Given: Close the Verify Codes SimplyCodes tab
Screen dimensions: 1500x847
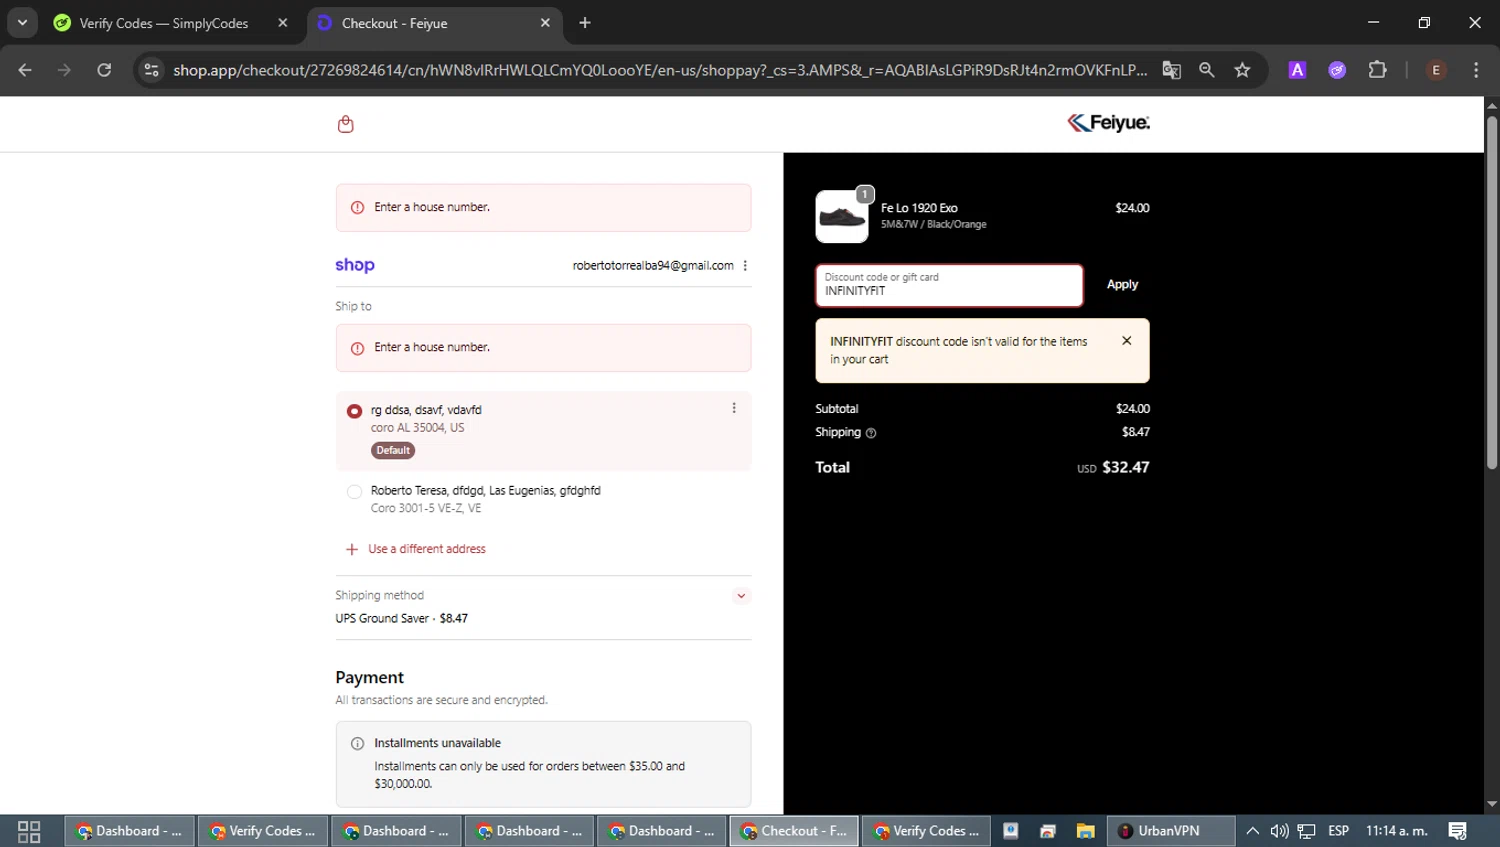Looking at the screenshot, I should (283, 23).
